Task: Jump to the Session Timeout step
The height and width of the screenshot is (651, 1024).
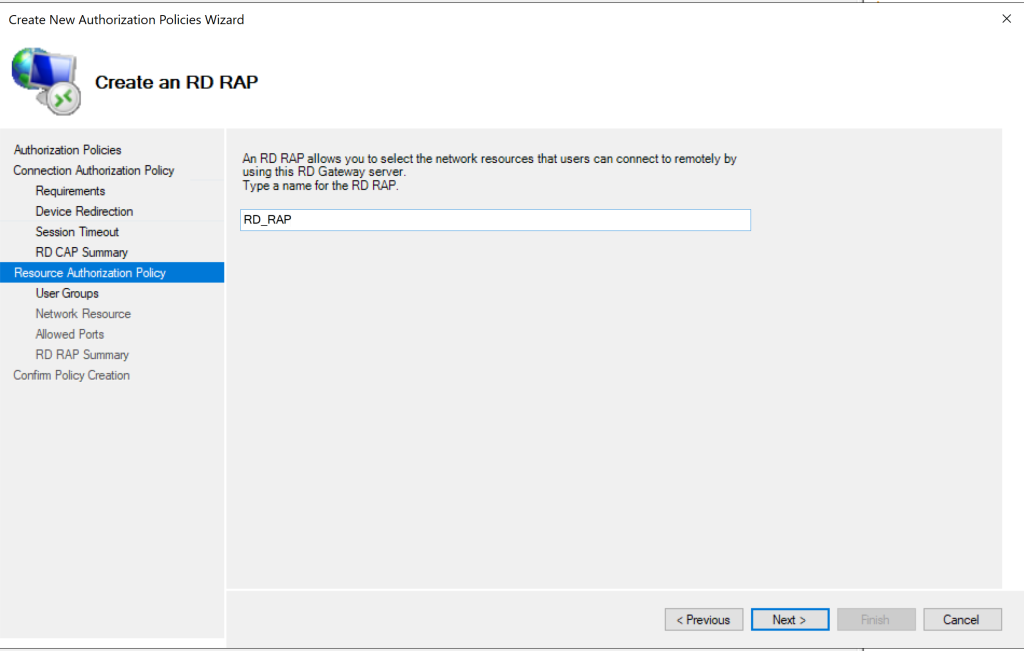Action: (x=77, y=232)
